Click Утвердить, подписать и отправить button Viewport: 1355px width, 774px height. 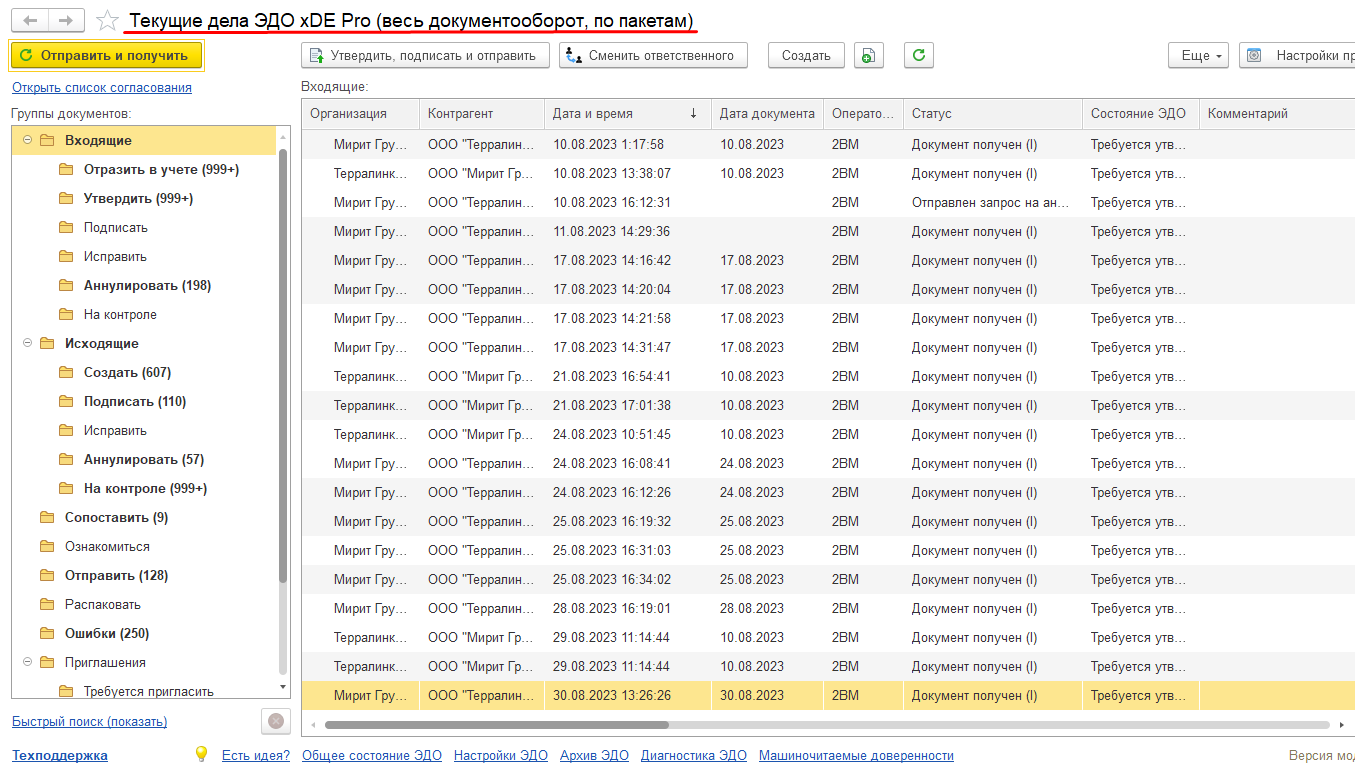(x=426, y=56)
